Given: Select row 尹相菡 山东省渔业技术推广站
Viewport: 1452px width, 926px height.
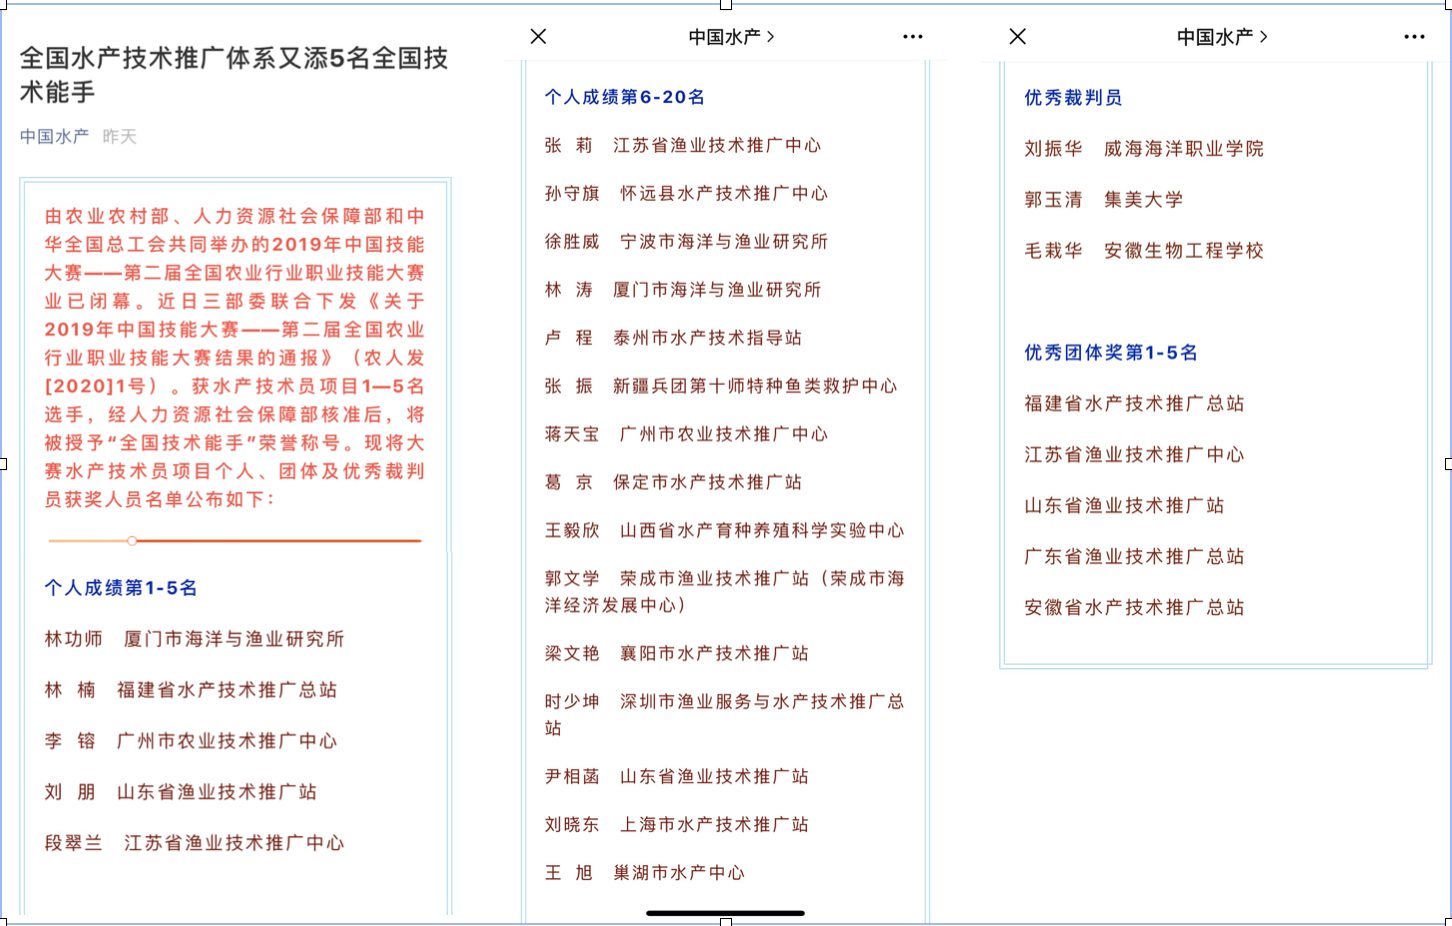Looking at the screenshot, I should click(x=677, y=777).
